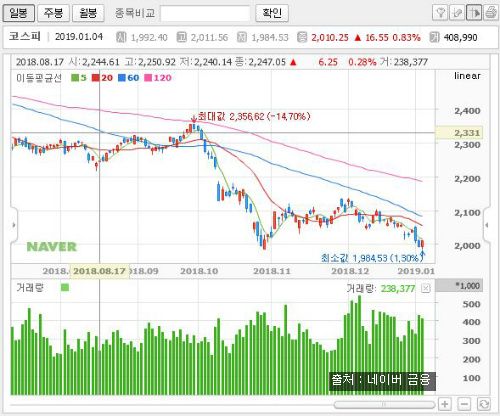500x416 pixels.
Task: Click the 2019.01 axis label
Action: pyautogui.click(x=416, y=271)
